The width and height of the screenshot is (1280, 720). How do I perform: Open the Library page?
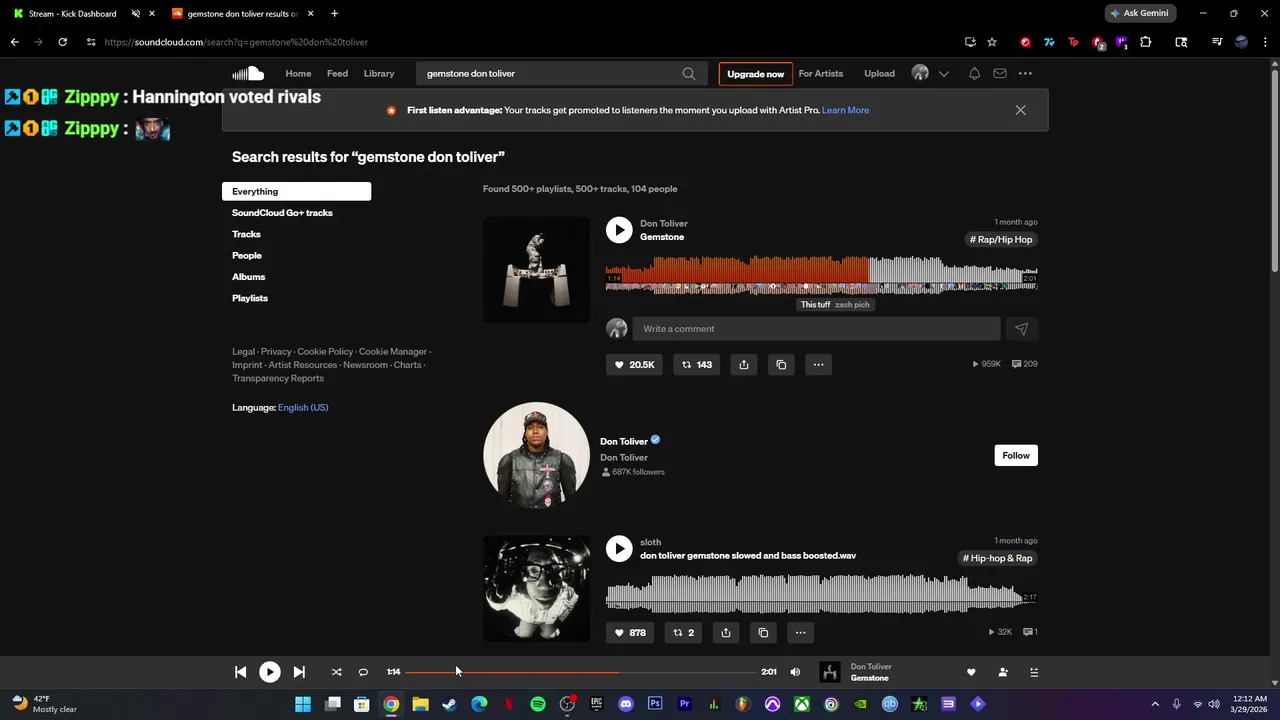[379, 73]
